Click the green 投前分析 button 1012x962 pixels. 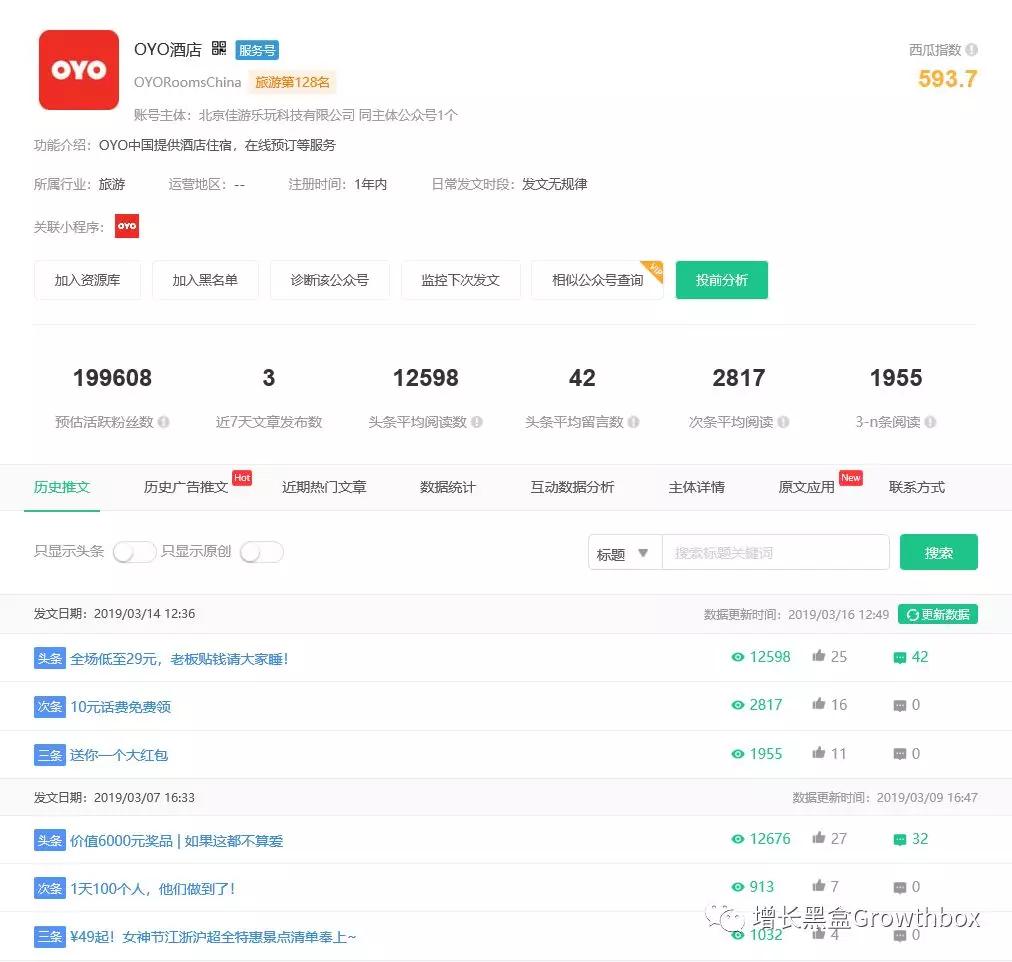click(722, 280)
